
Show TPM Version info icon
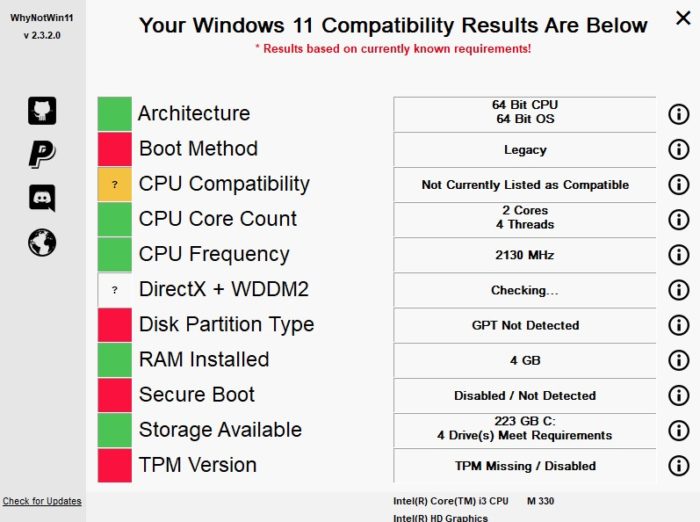pyautogui.click(x=678, y=465)
